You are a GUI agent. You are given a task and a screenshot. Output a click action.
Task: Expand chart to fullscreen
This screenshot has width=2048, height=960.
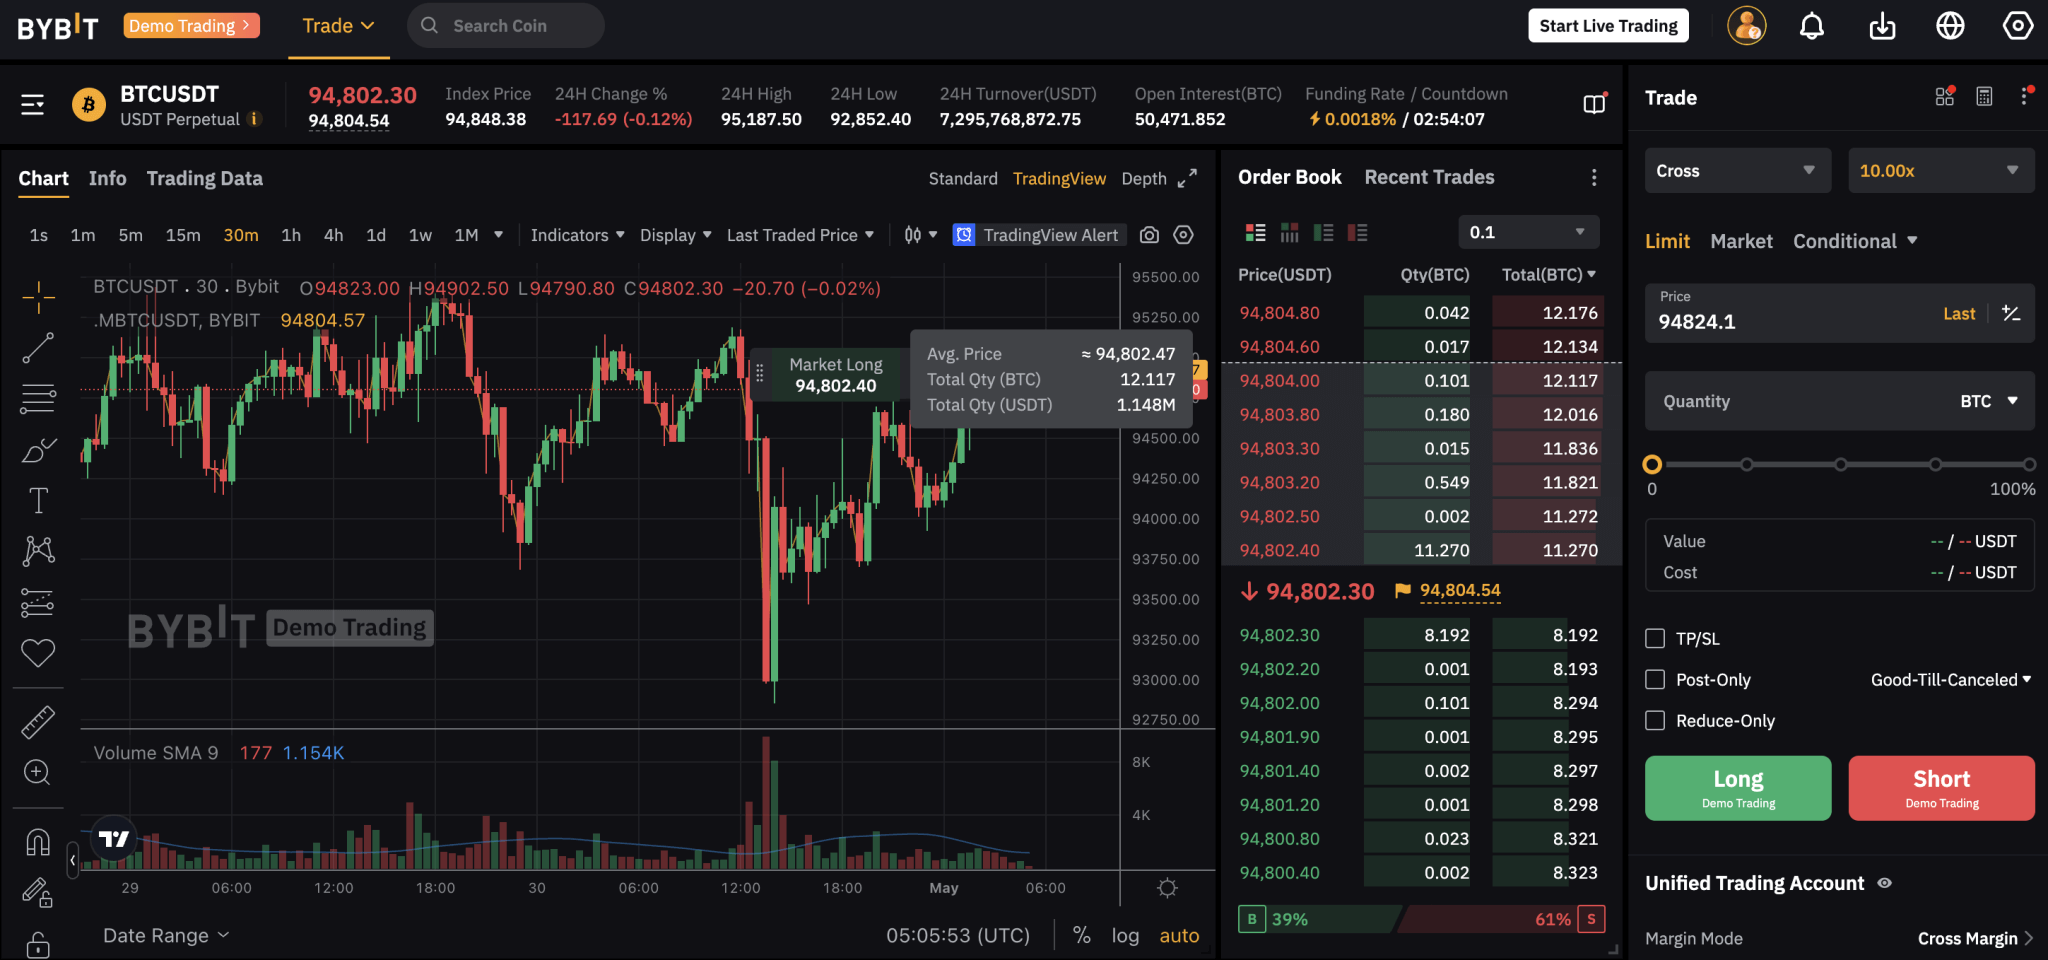[x=1187, y=179]
